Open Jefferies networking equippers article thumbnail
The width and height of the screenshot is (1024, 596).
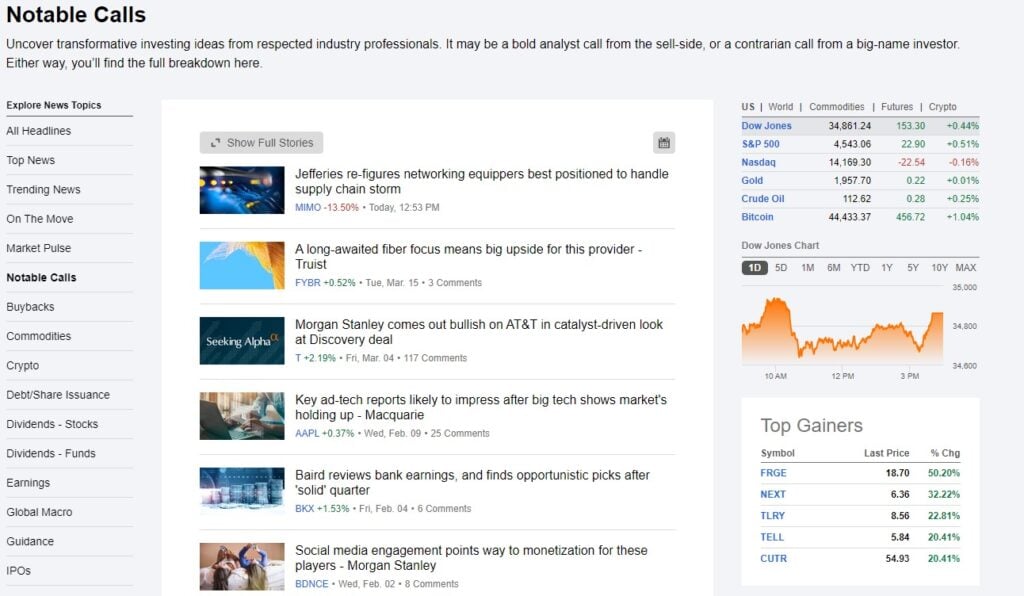click(242, 190)
